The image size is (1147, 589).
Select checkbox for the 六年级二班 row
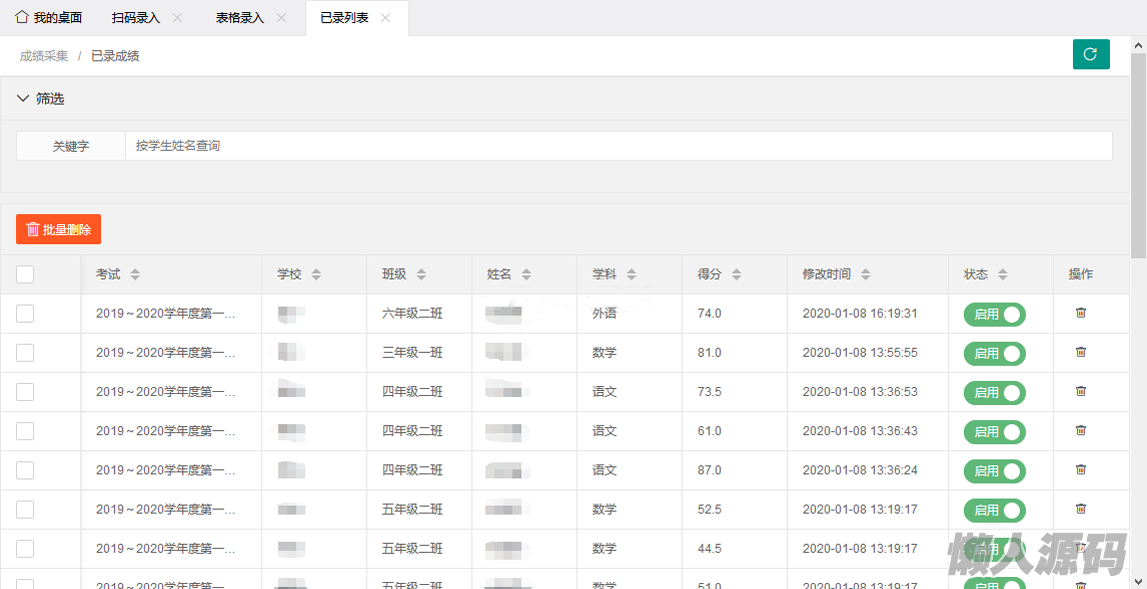point(25,314)
